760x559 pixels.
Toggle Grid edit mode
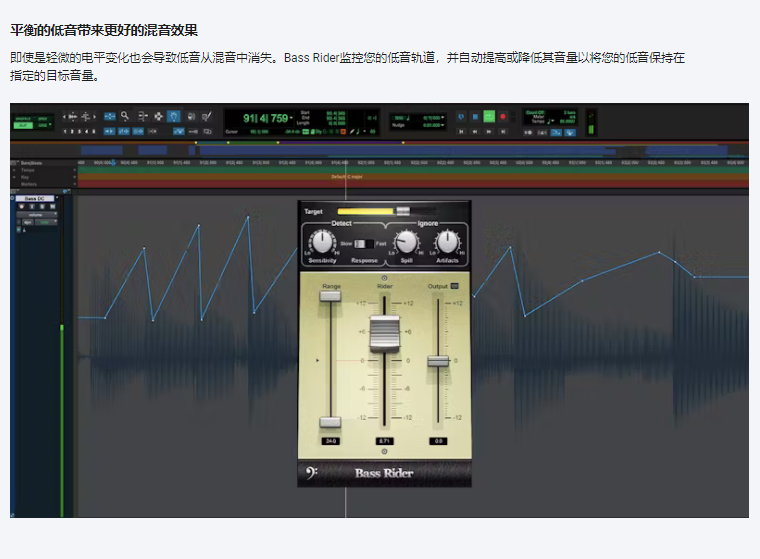tap(43, 126)
